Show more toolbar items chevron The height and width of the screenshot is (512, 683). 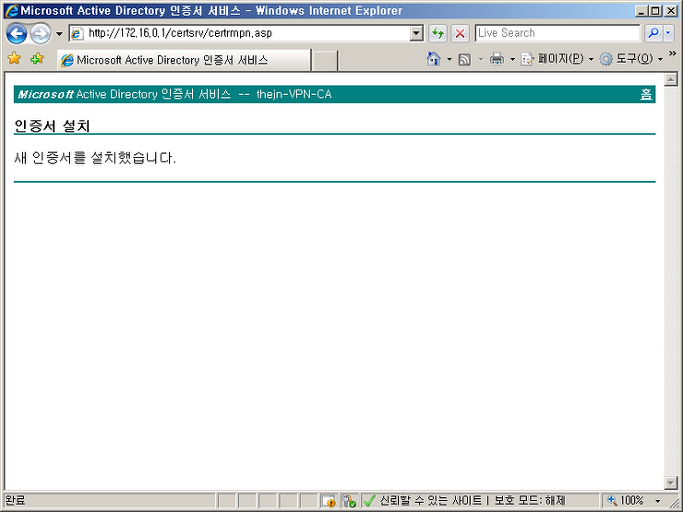click(x=672, y=54)
